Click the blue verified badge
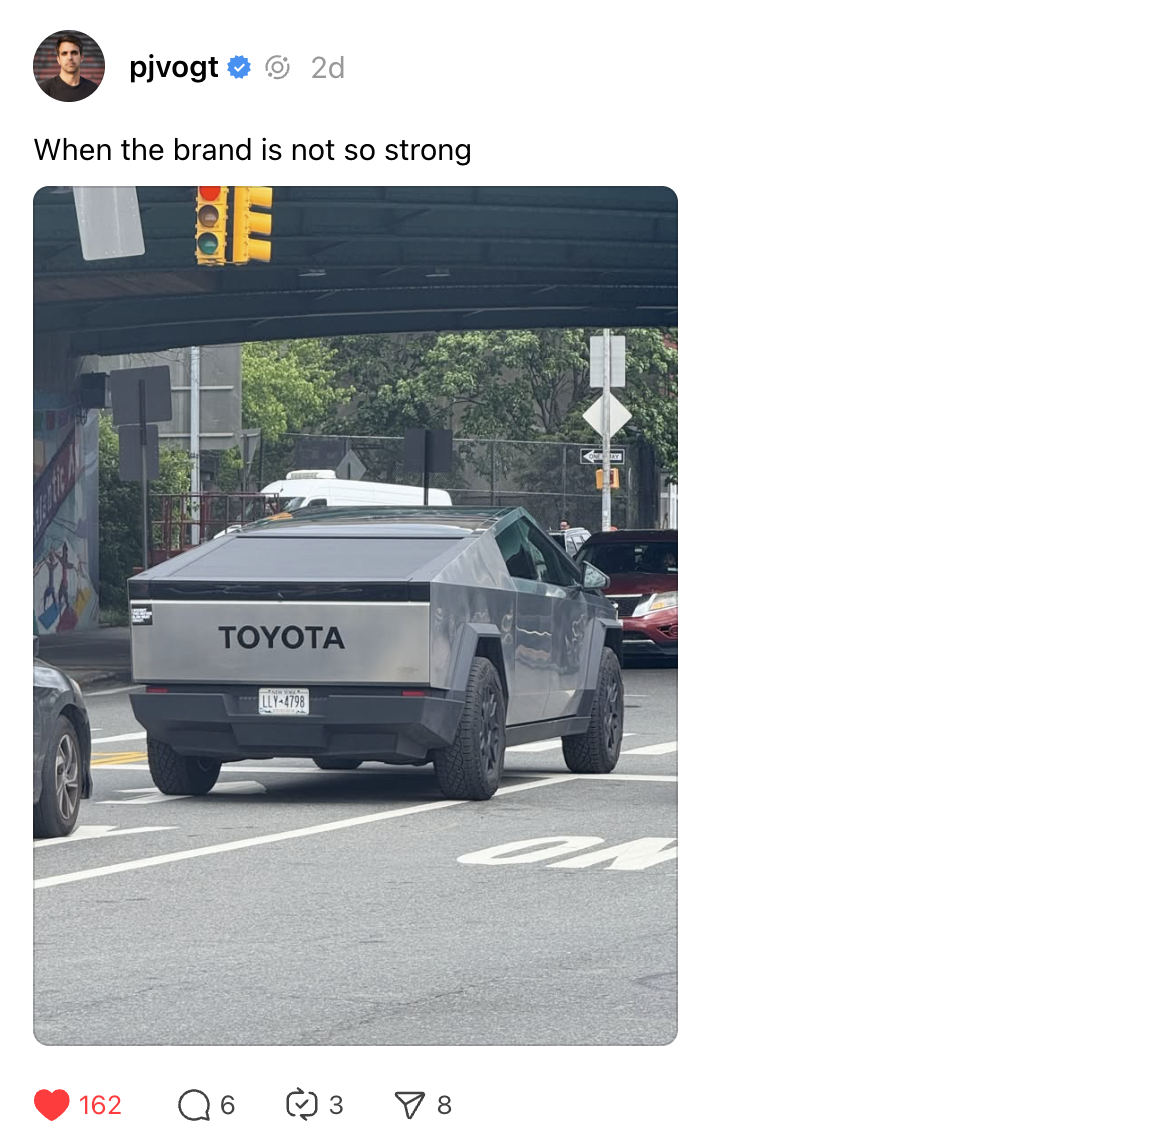The image size is (1172, 1146). click(239, 67)
